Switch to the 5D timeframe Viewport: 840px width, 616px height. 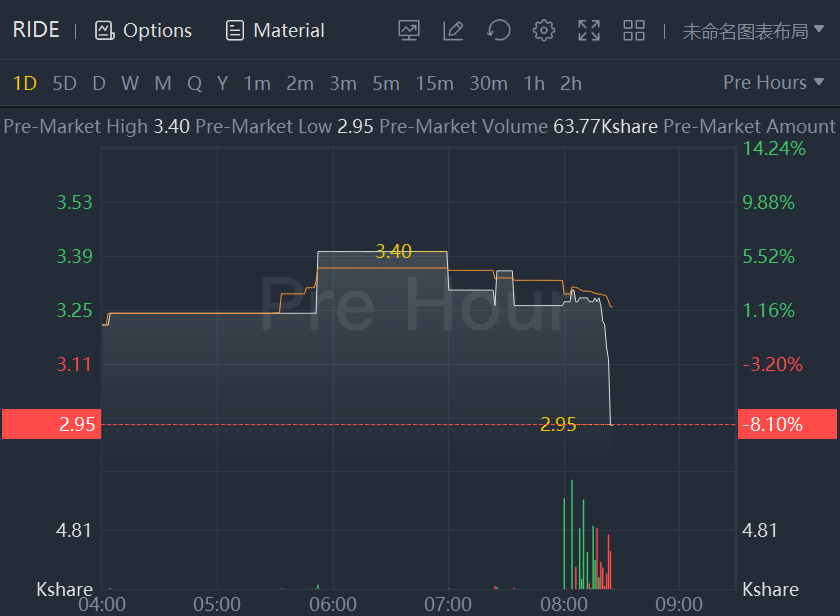click(x=64, y=83)
